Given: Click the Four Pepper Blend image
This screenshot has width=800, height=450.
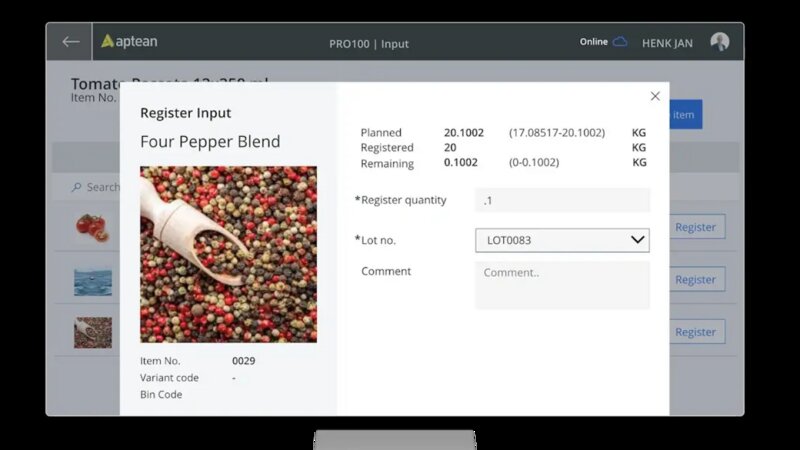Looking at the screenshot, I should pyautogui.click(x=229, y=254).
